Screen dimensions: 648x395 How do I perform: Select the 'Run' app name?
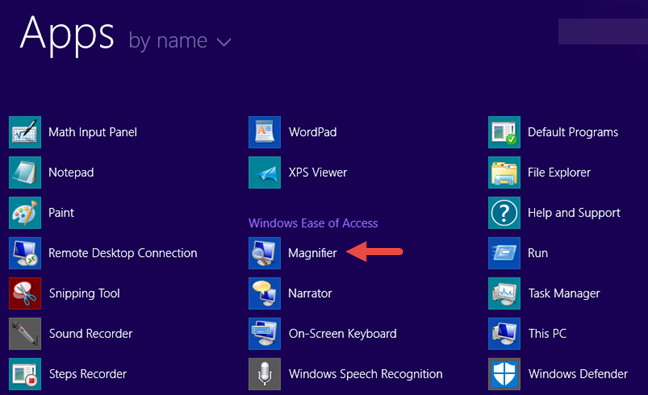tap(538, 253)
